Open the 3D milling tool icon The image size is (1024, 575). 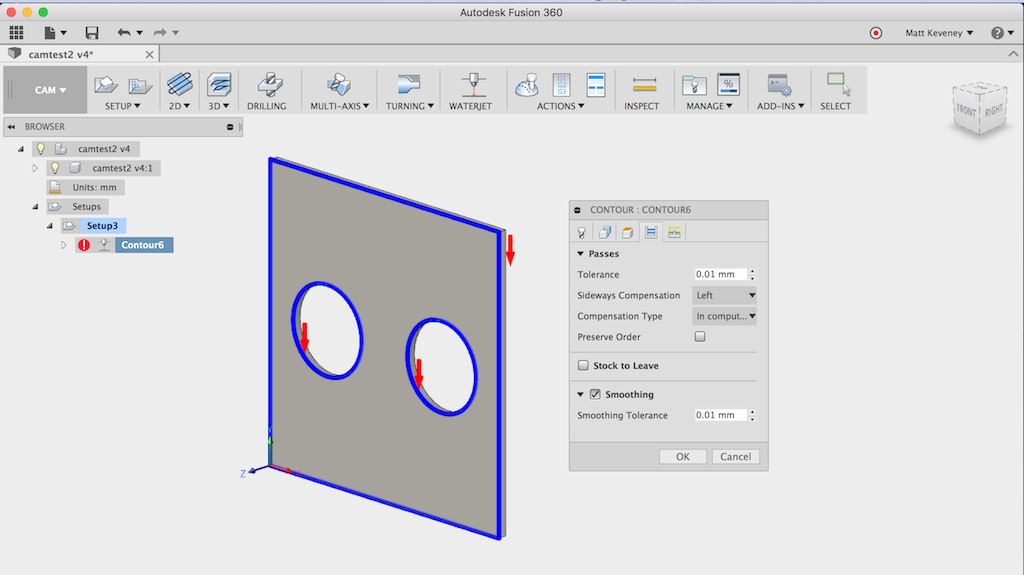tap(219, 84)
